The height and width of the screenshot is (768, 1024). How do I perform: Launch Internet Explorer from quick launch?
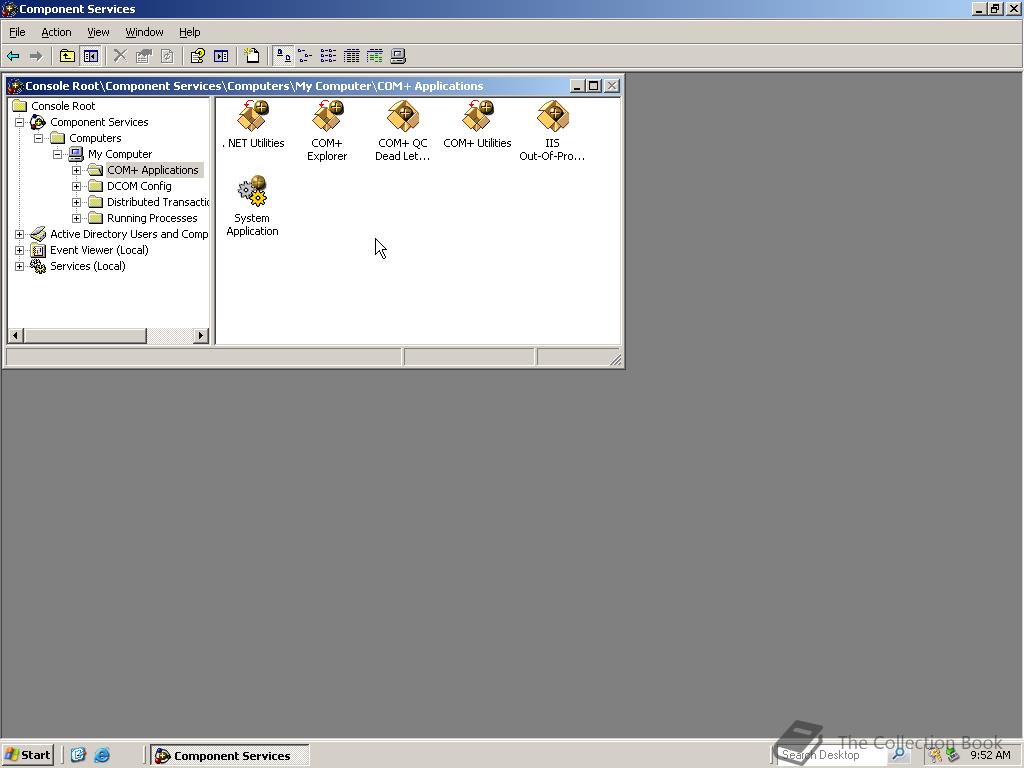pos(102,755)
